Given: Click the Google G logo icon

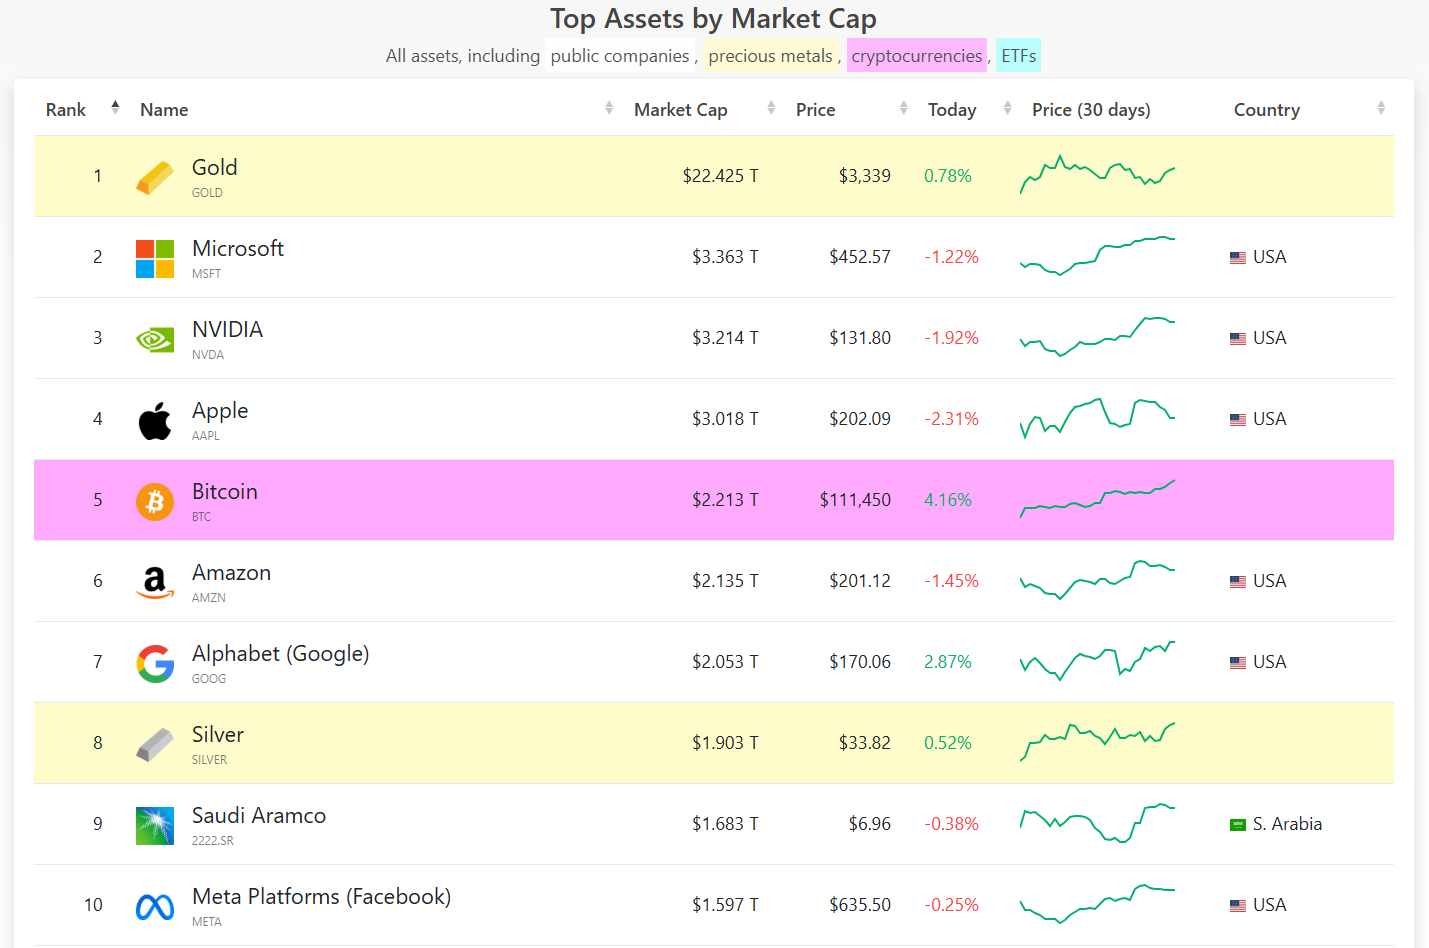Looking at the screenshot, I should click(155, 664).
